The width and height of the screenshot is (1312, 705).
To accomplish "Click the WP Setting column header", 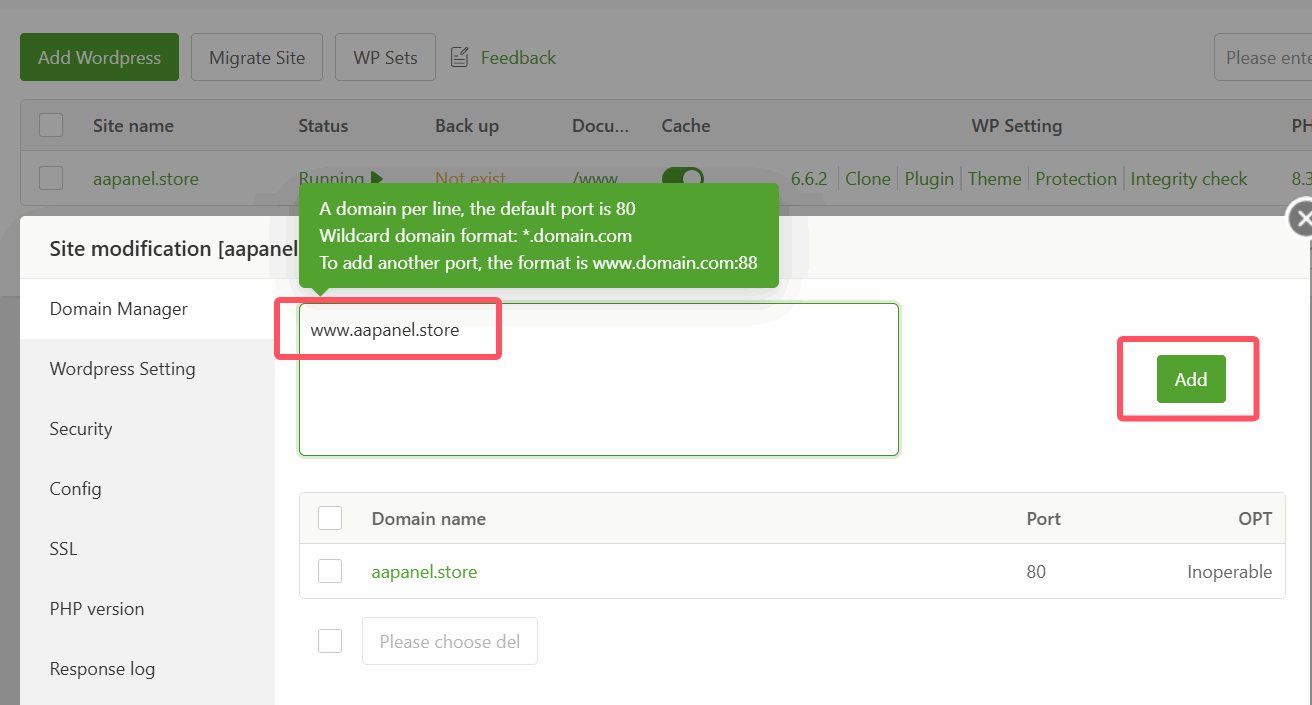I will click(x=1017, y=126).
